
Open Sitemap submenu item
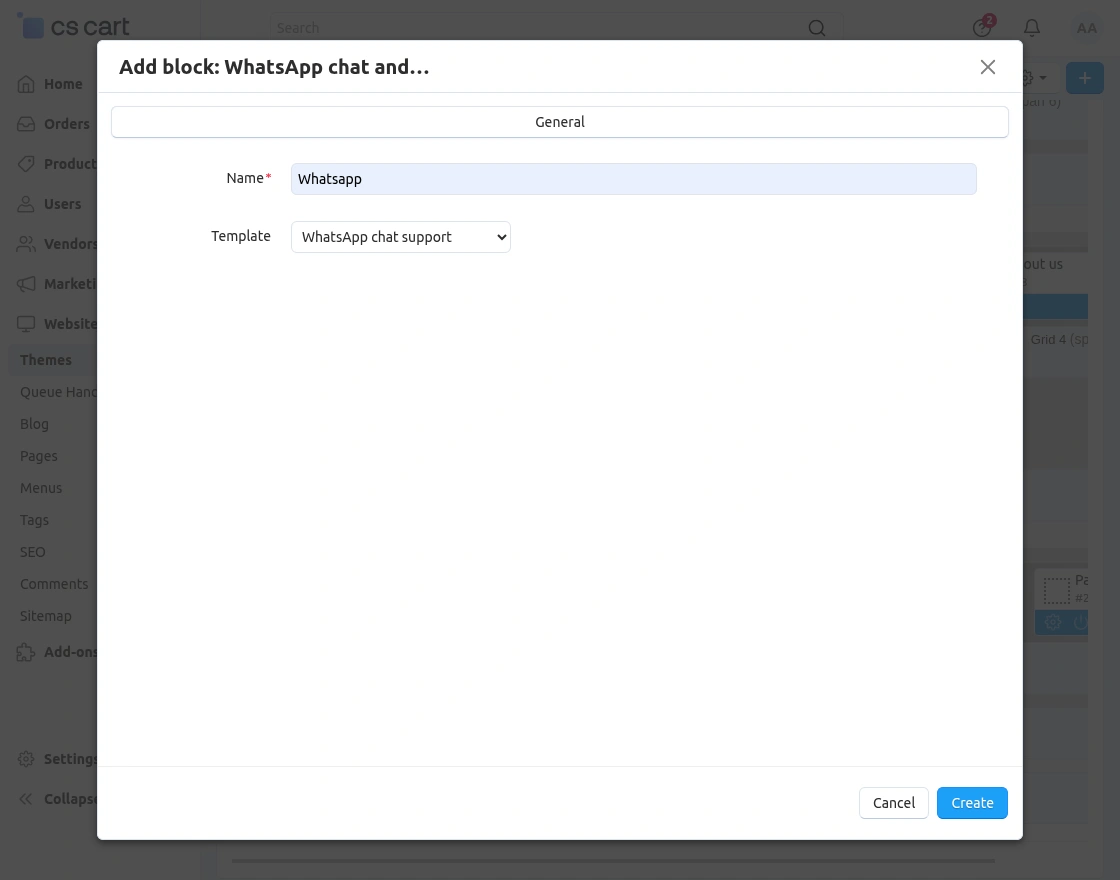(46, 616)
